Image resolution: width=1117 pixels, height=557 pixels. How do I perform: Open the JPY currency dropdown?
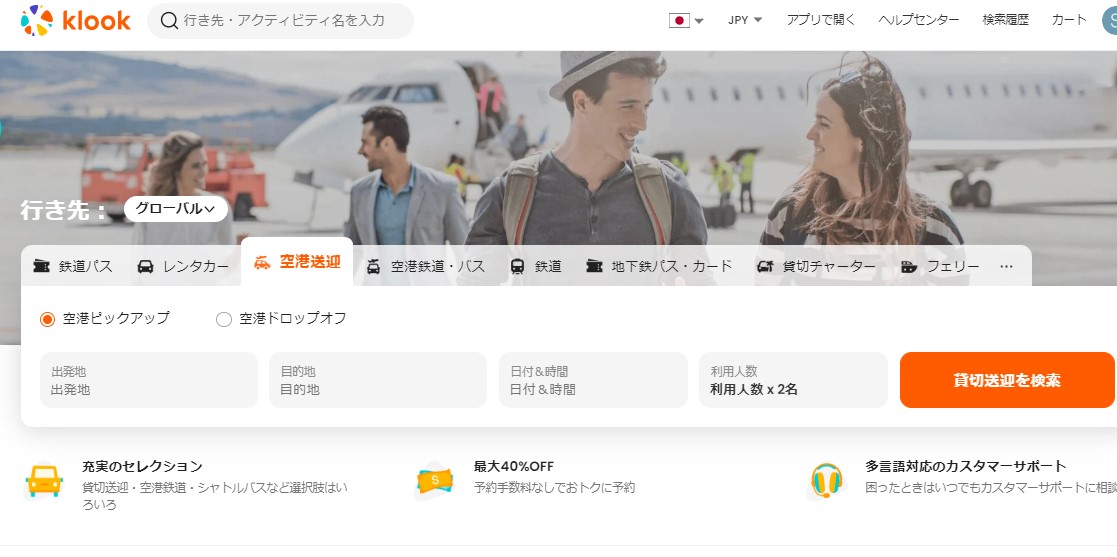click(745, 21)
